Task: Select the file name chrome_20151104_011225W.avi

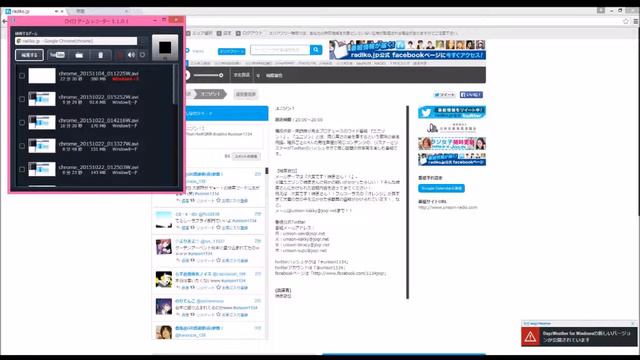Action: click(x=98, y=73)
